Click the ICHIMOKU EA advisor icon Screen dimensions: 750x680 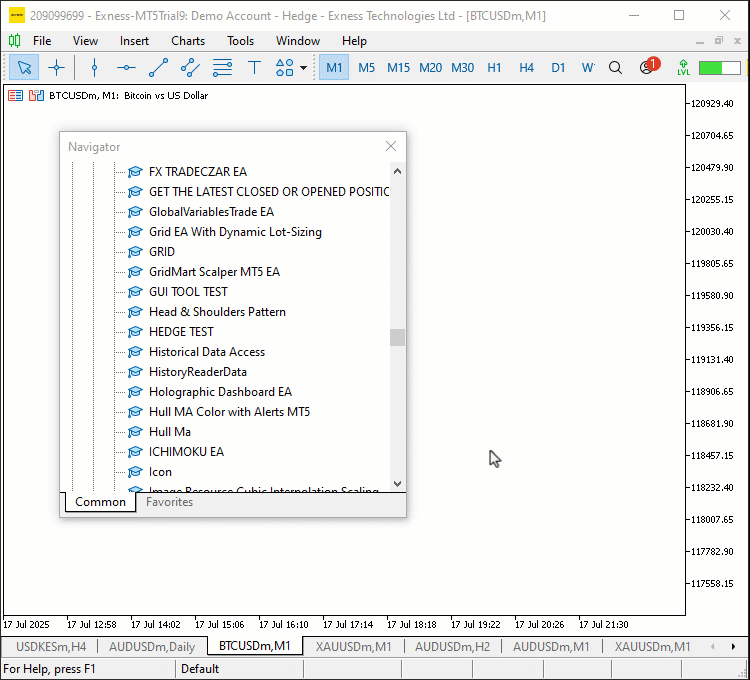point(135,452)
